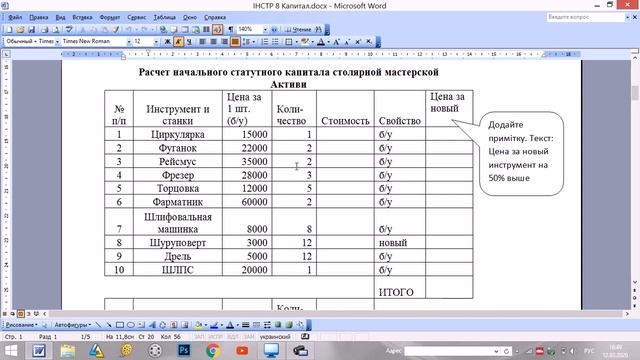Click the Open folder icon
The width and height of the screenshot is (640, 360).
[x=20, y=29]
